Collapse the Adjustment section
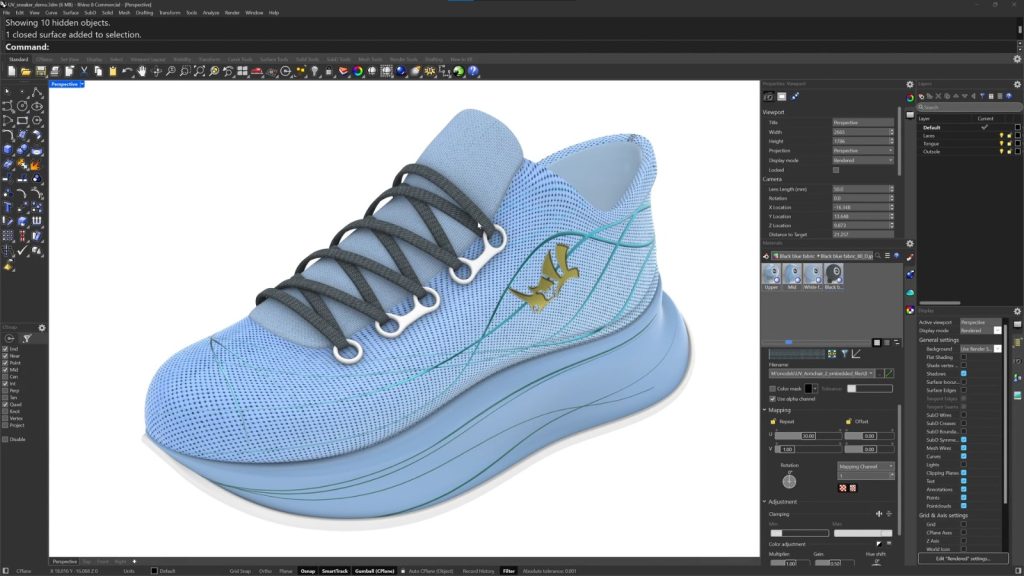 tap(765, 502)
